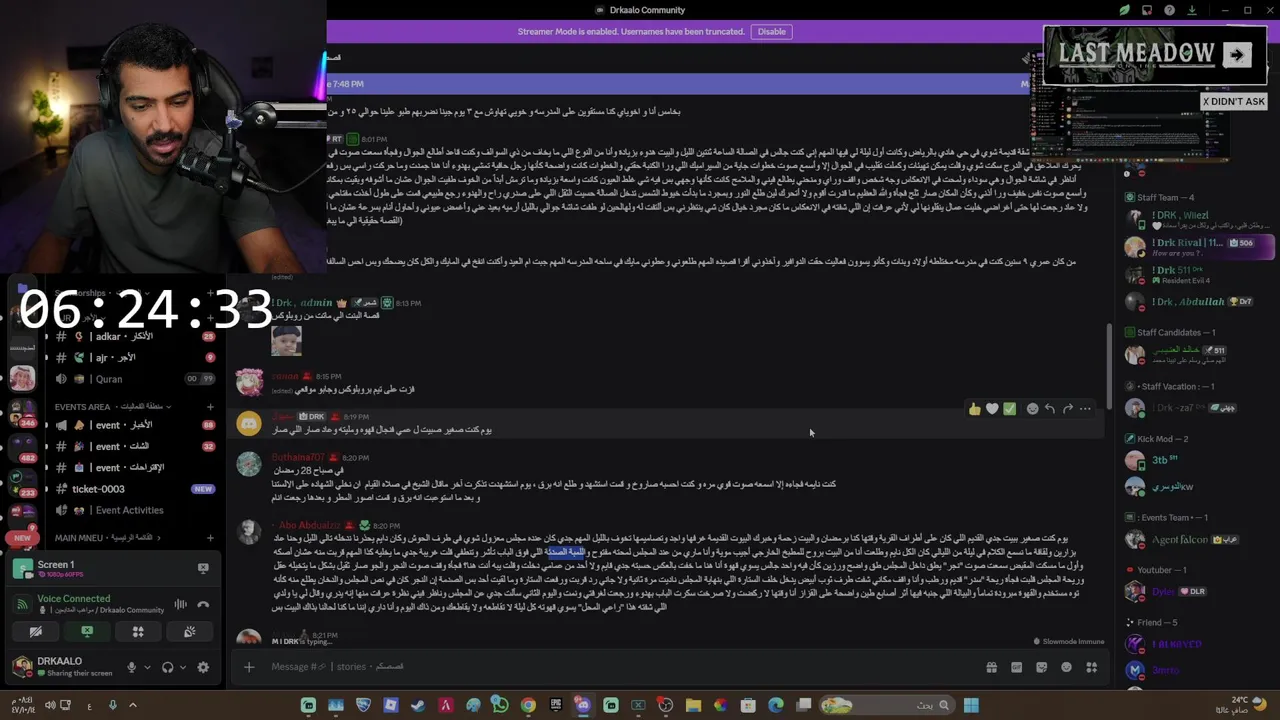The width and height of the screenshot is (1280, 720).
Task: Open the Last Meadow arrow button
Action: (1237, 55)
